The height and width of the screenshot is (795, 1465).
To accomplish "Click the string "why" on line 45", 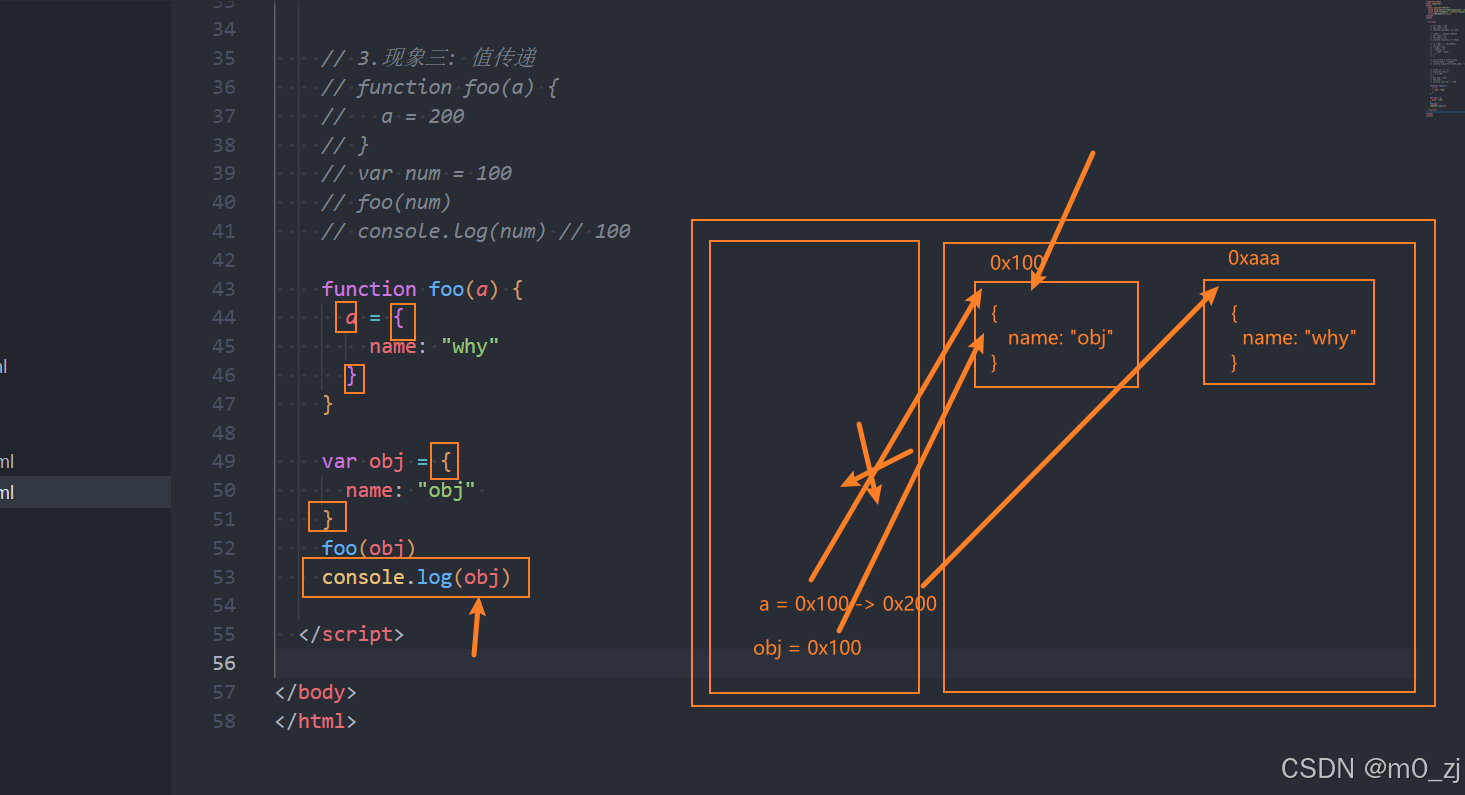I will (469, 346).
